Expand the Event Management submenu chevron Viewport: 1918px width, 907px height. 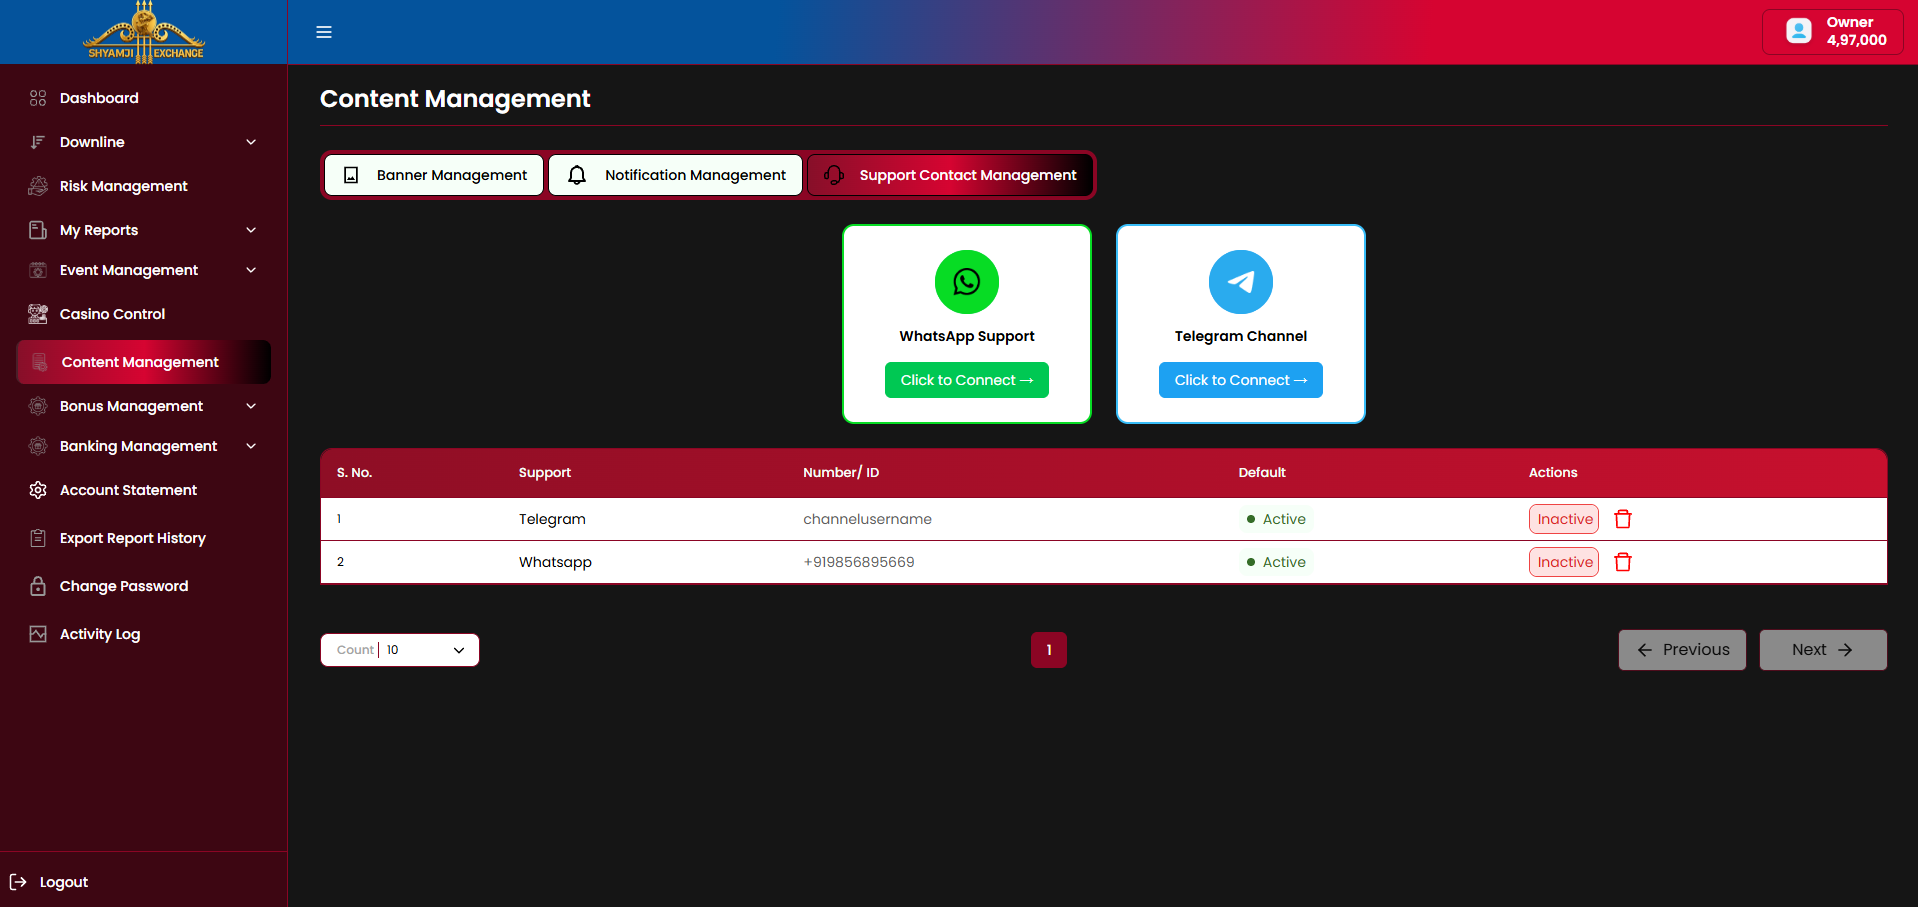click(x=251, y=270)
